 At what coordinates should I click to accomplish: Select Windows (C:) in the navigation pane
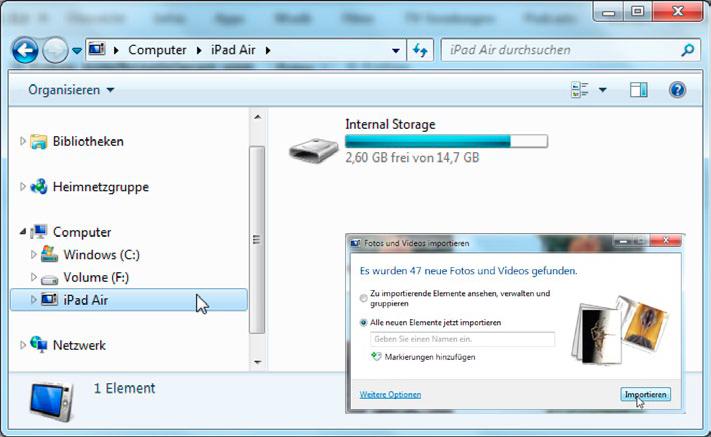(x=102, y=255)
